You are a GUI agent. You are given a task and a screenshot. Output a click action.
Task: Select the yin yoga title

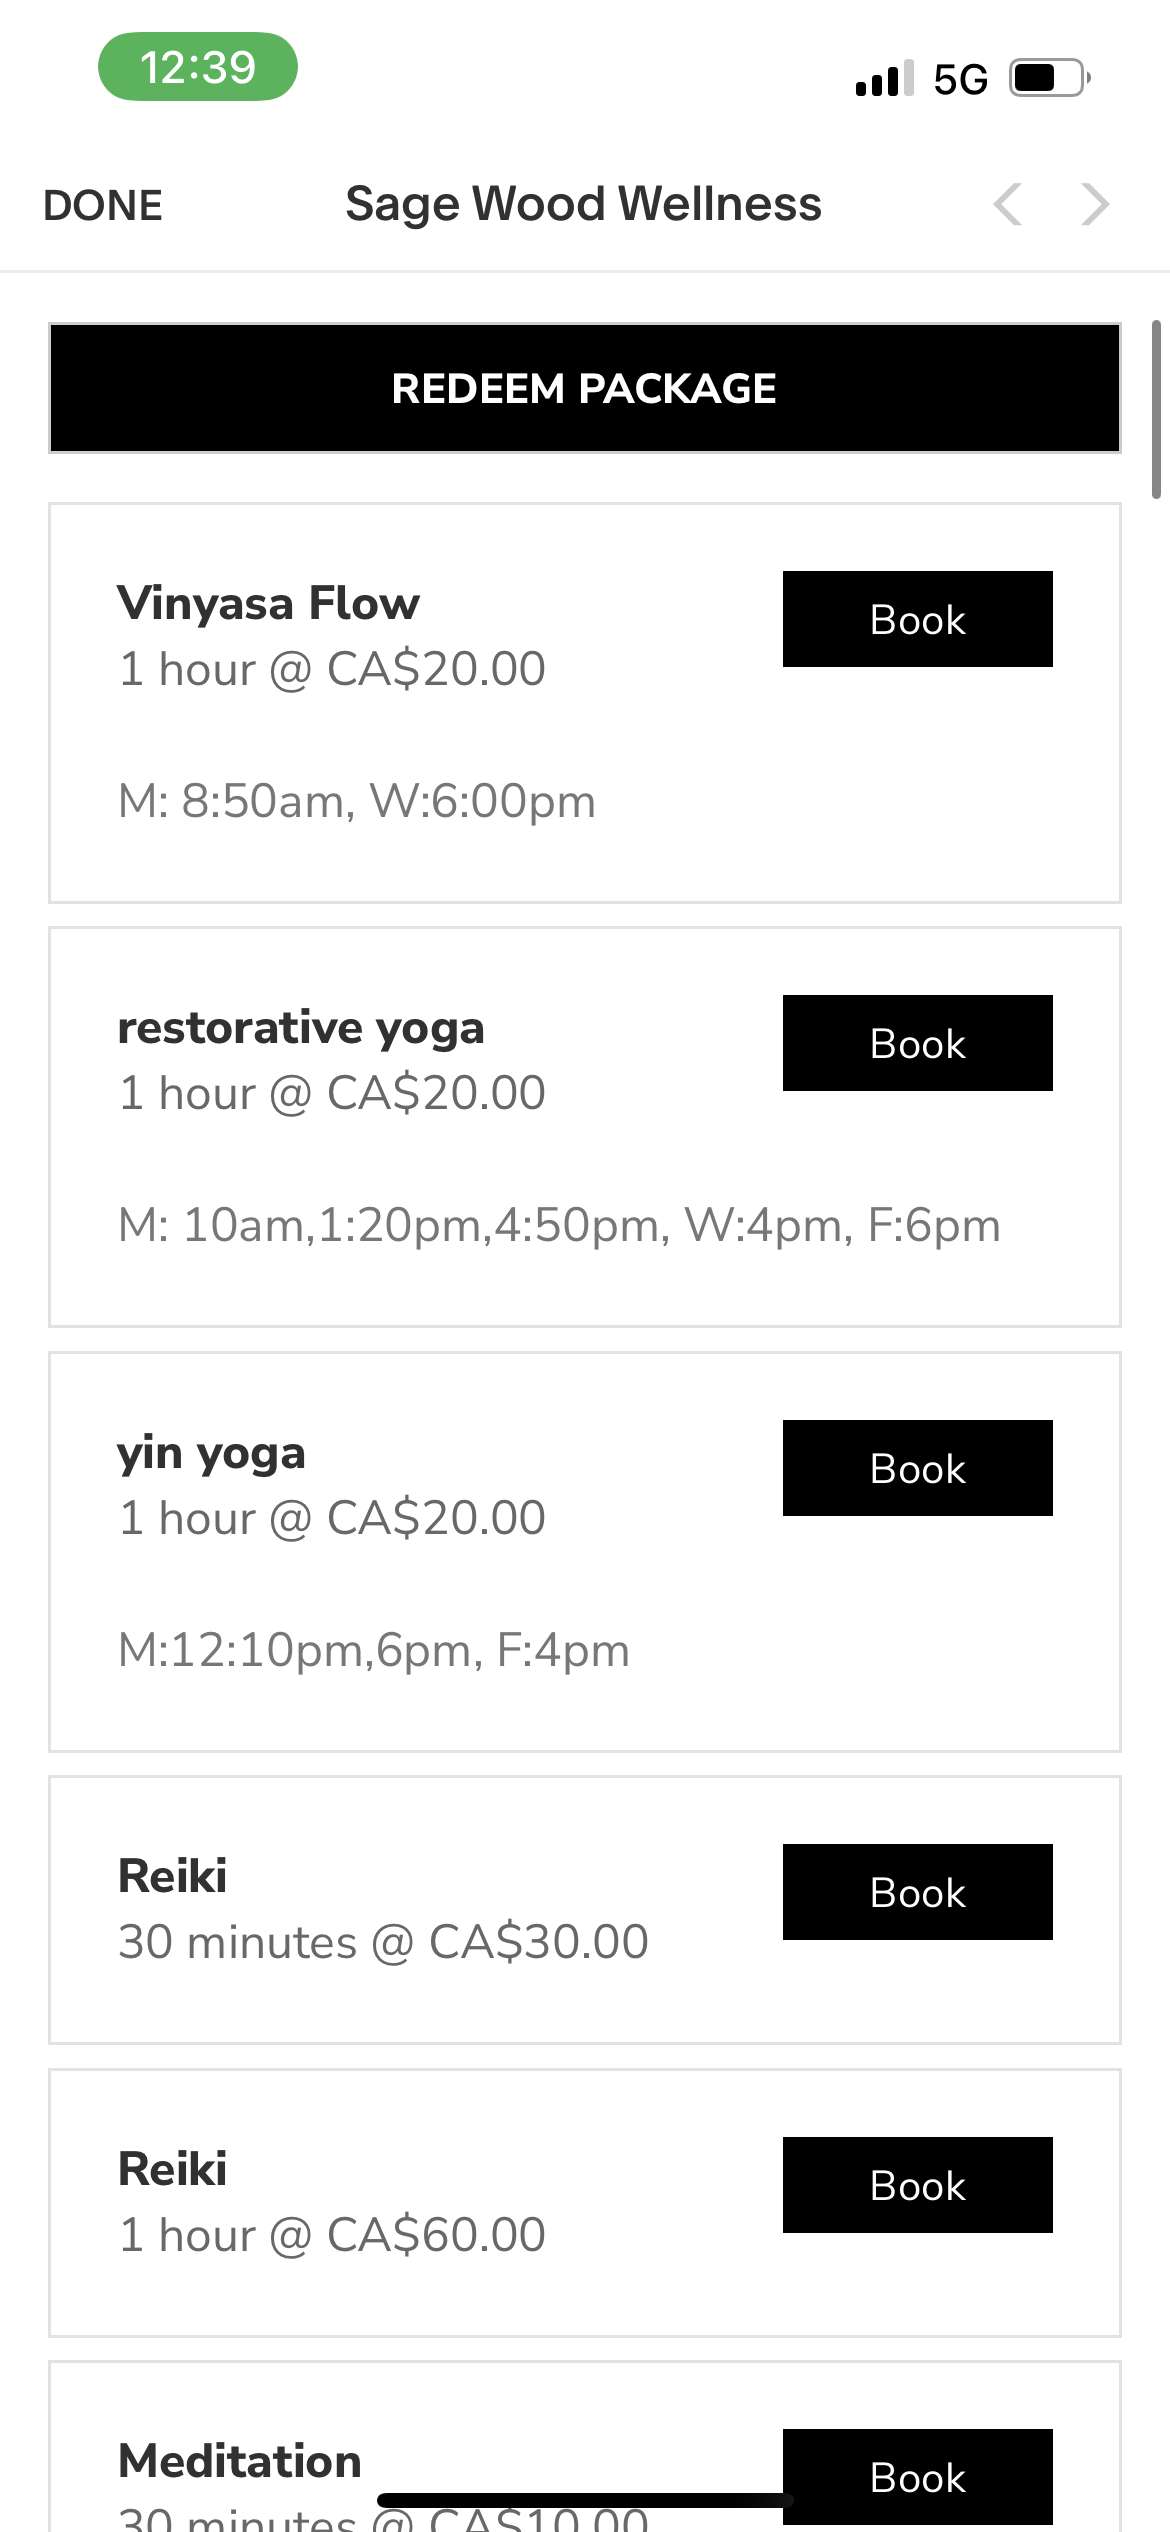[x=211, y=1454]
